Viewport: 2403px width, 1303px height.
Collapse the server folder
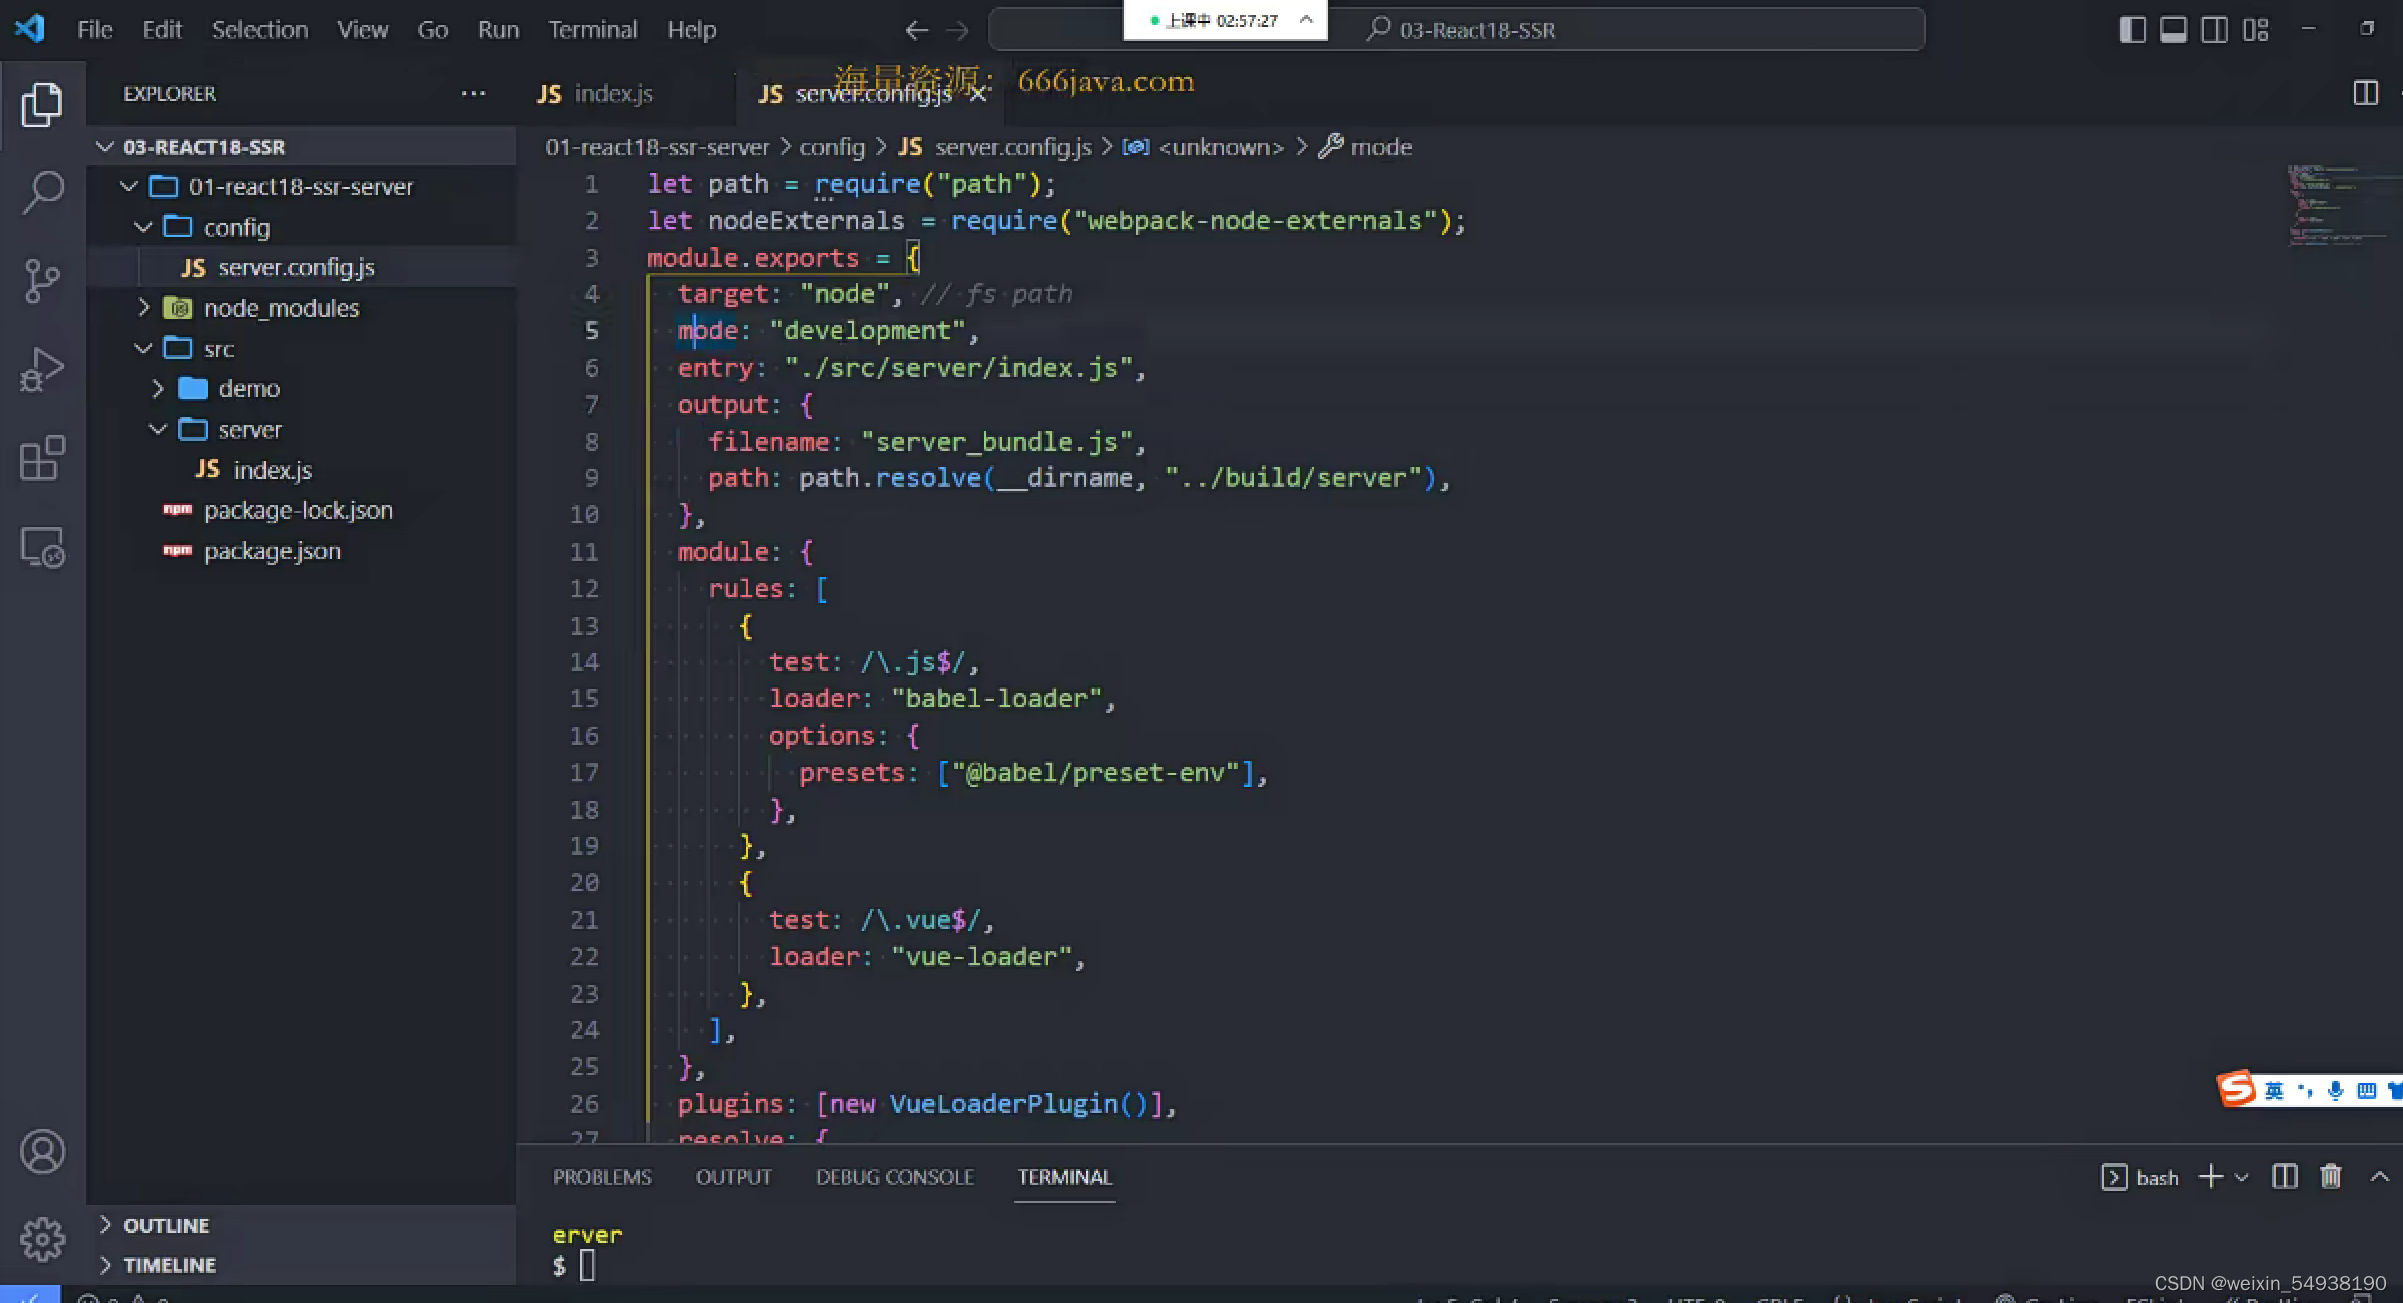tap(158, 430)
